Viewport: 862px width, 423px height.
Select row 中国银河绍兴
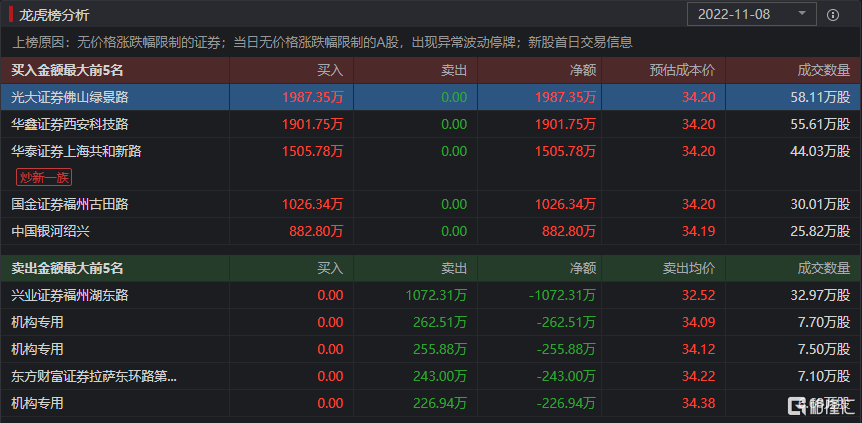pyautogui.click(x=431, y=232)
